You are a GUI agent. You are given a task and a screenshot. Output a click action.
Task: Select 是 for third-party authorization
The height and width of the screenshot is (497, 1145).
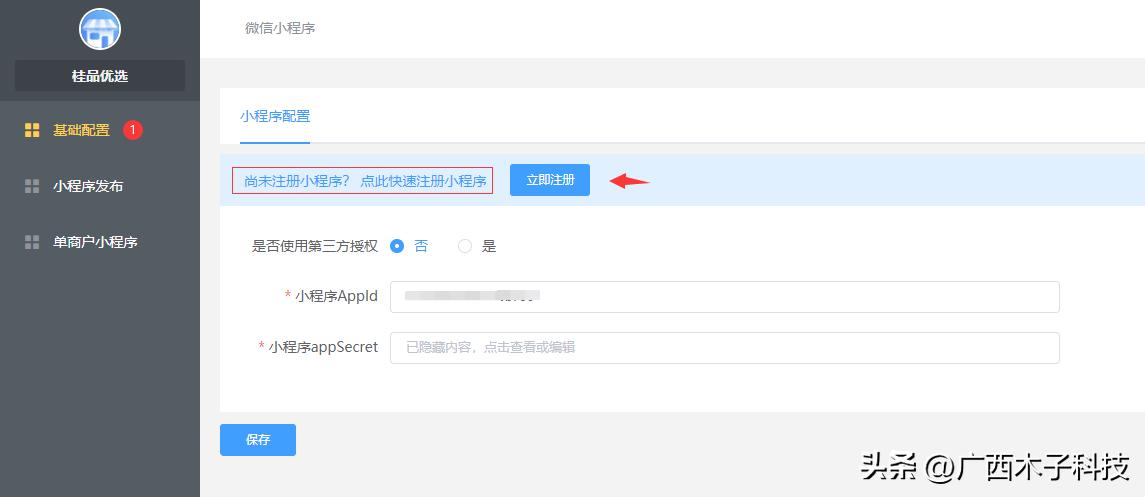[465, 247]
